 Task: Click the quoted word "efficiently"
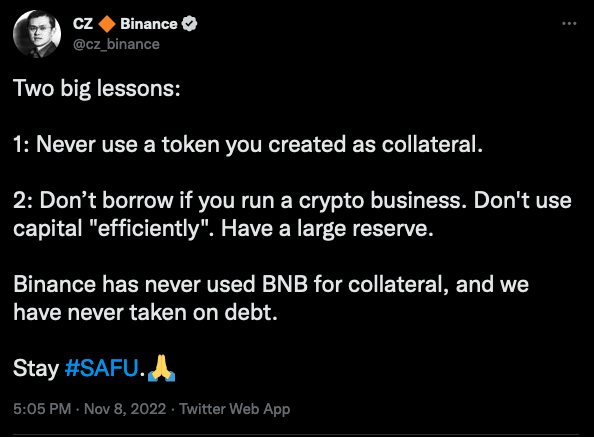148,228
